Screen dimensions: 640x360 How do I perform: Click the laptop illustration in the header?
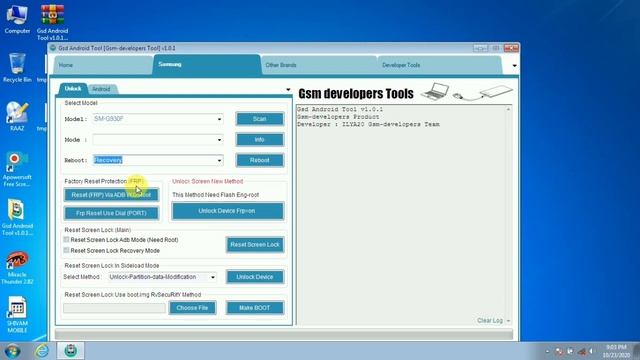435,91
